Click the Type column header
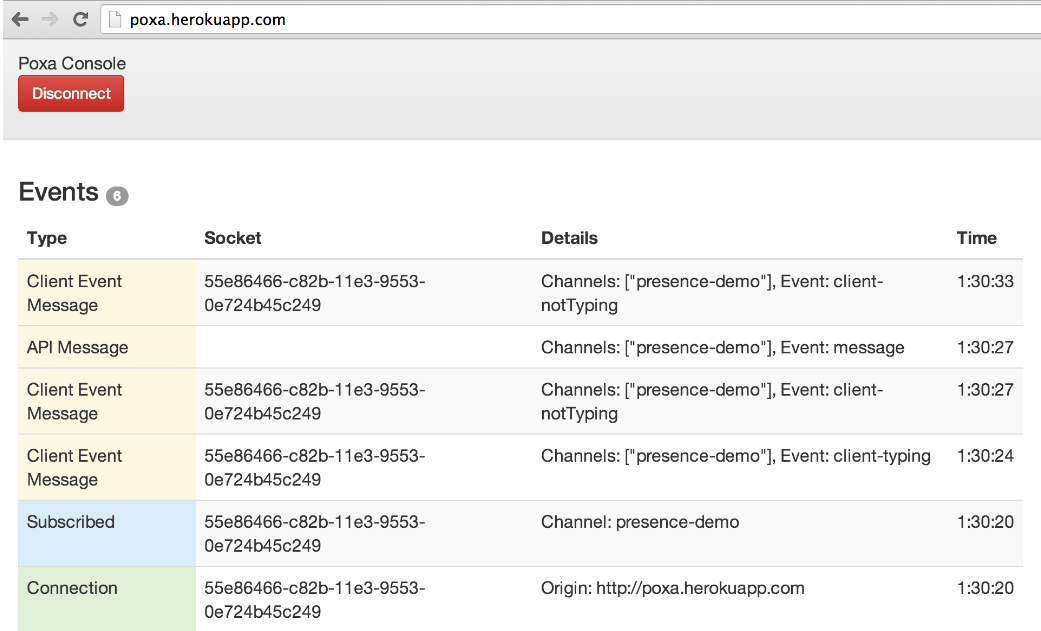 [46, 238]
